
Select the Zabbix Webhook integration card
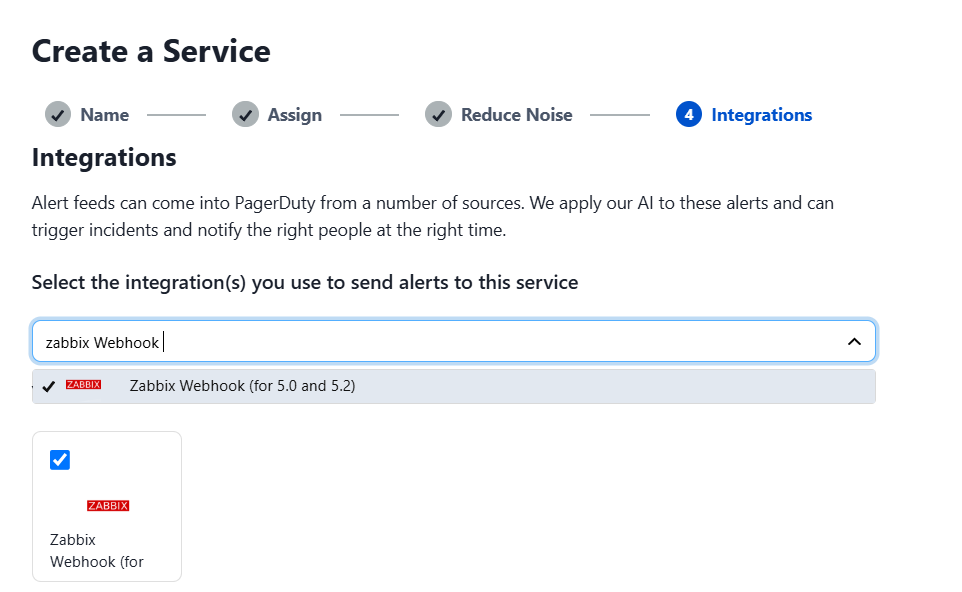coord(107,507)
